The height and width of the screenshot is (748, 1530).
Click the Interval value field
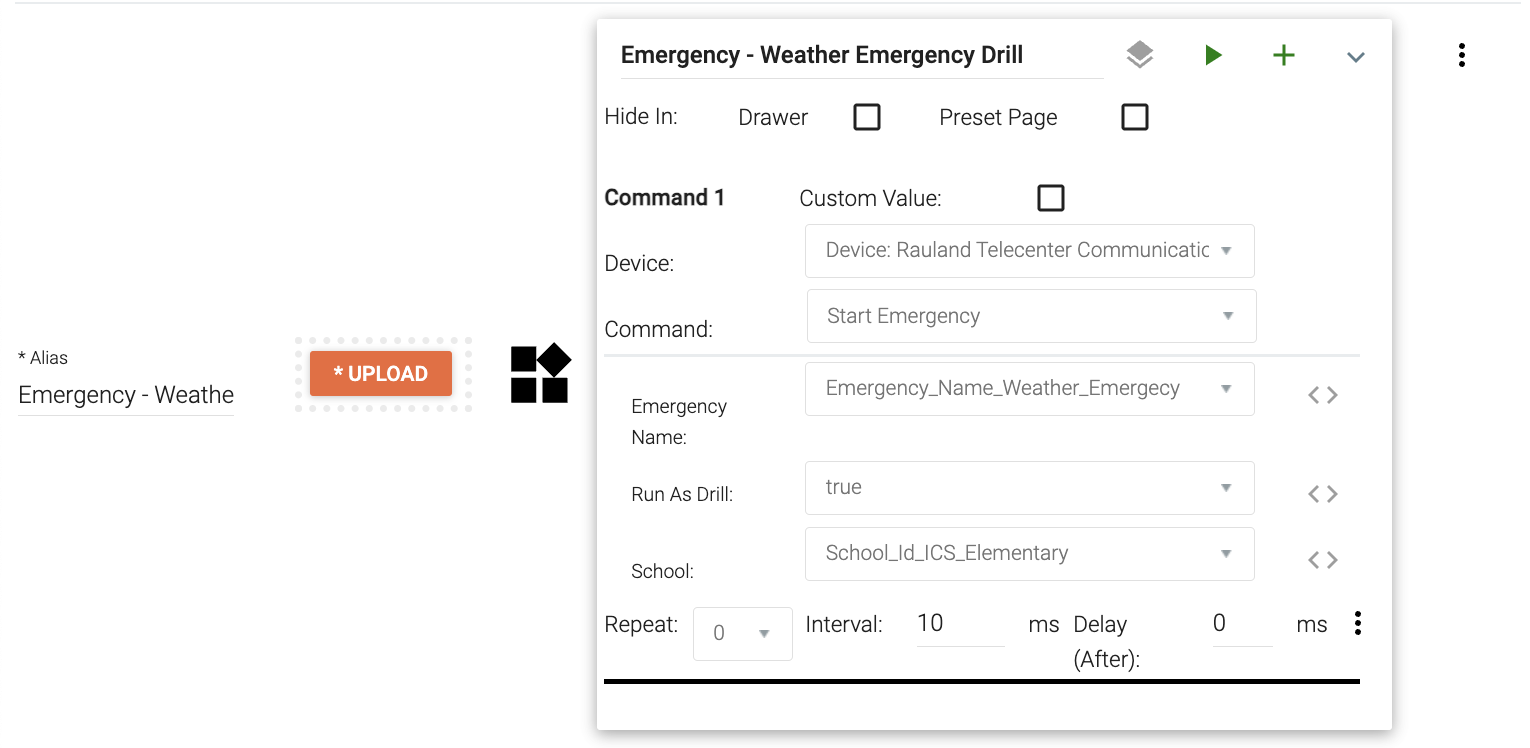(x=960, y=624)
